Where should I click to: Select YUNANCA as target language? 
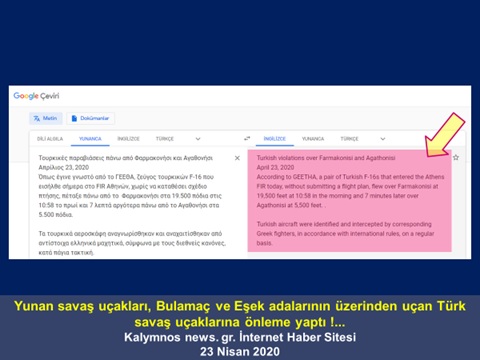(x=313, y=139)
